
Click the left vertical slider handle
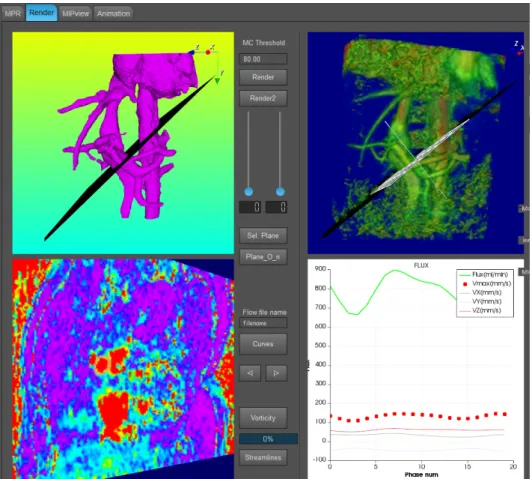coord(249,192)
